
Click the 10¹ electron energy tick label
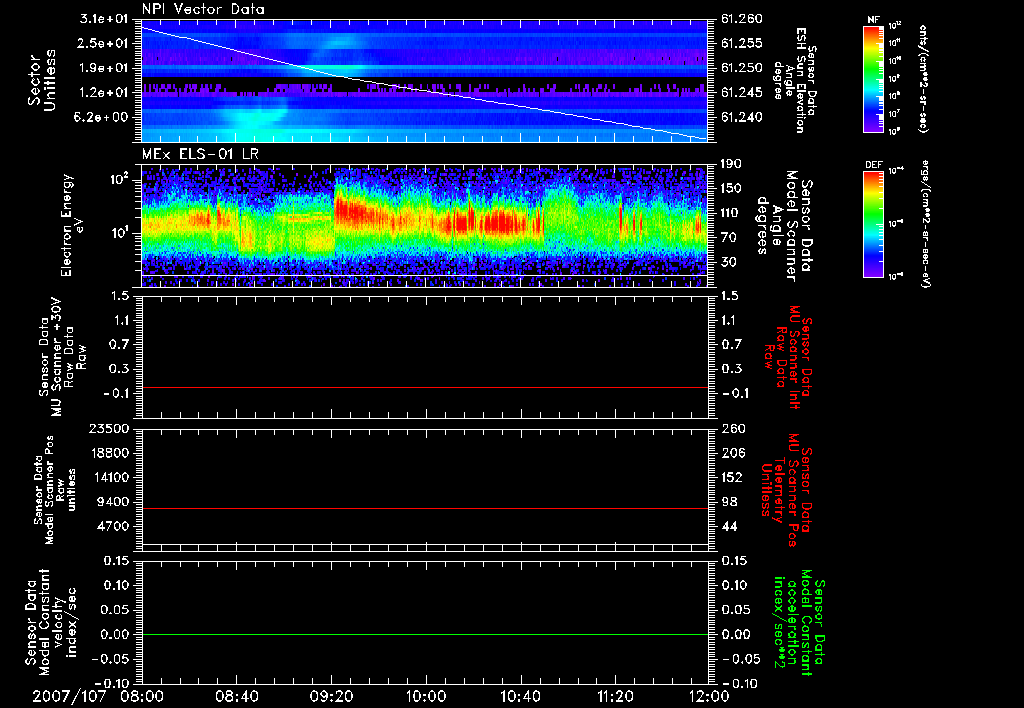(x=120, y=233)
